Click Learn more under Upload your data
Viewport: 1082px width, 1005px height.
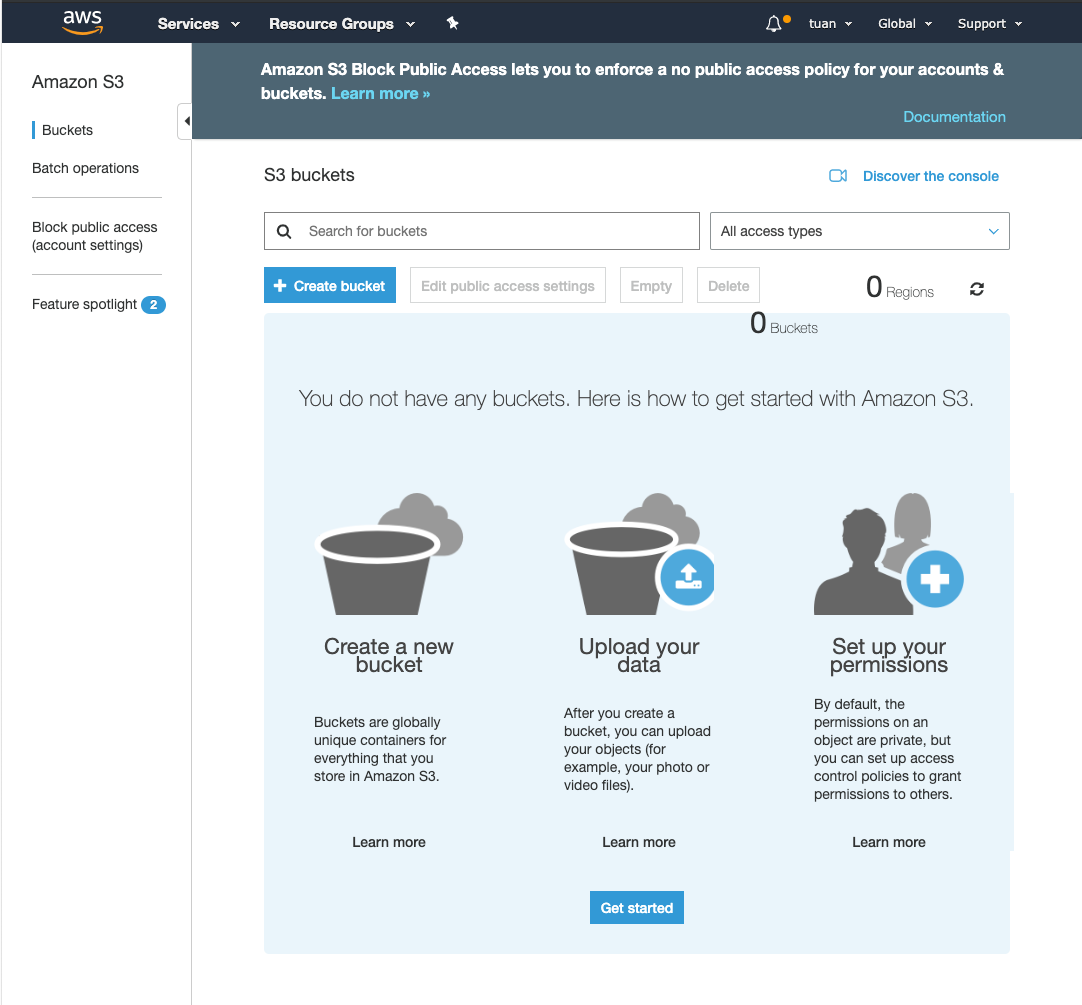[639, 842]
